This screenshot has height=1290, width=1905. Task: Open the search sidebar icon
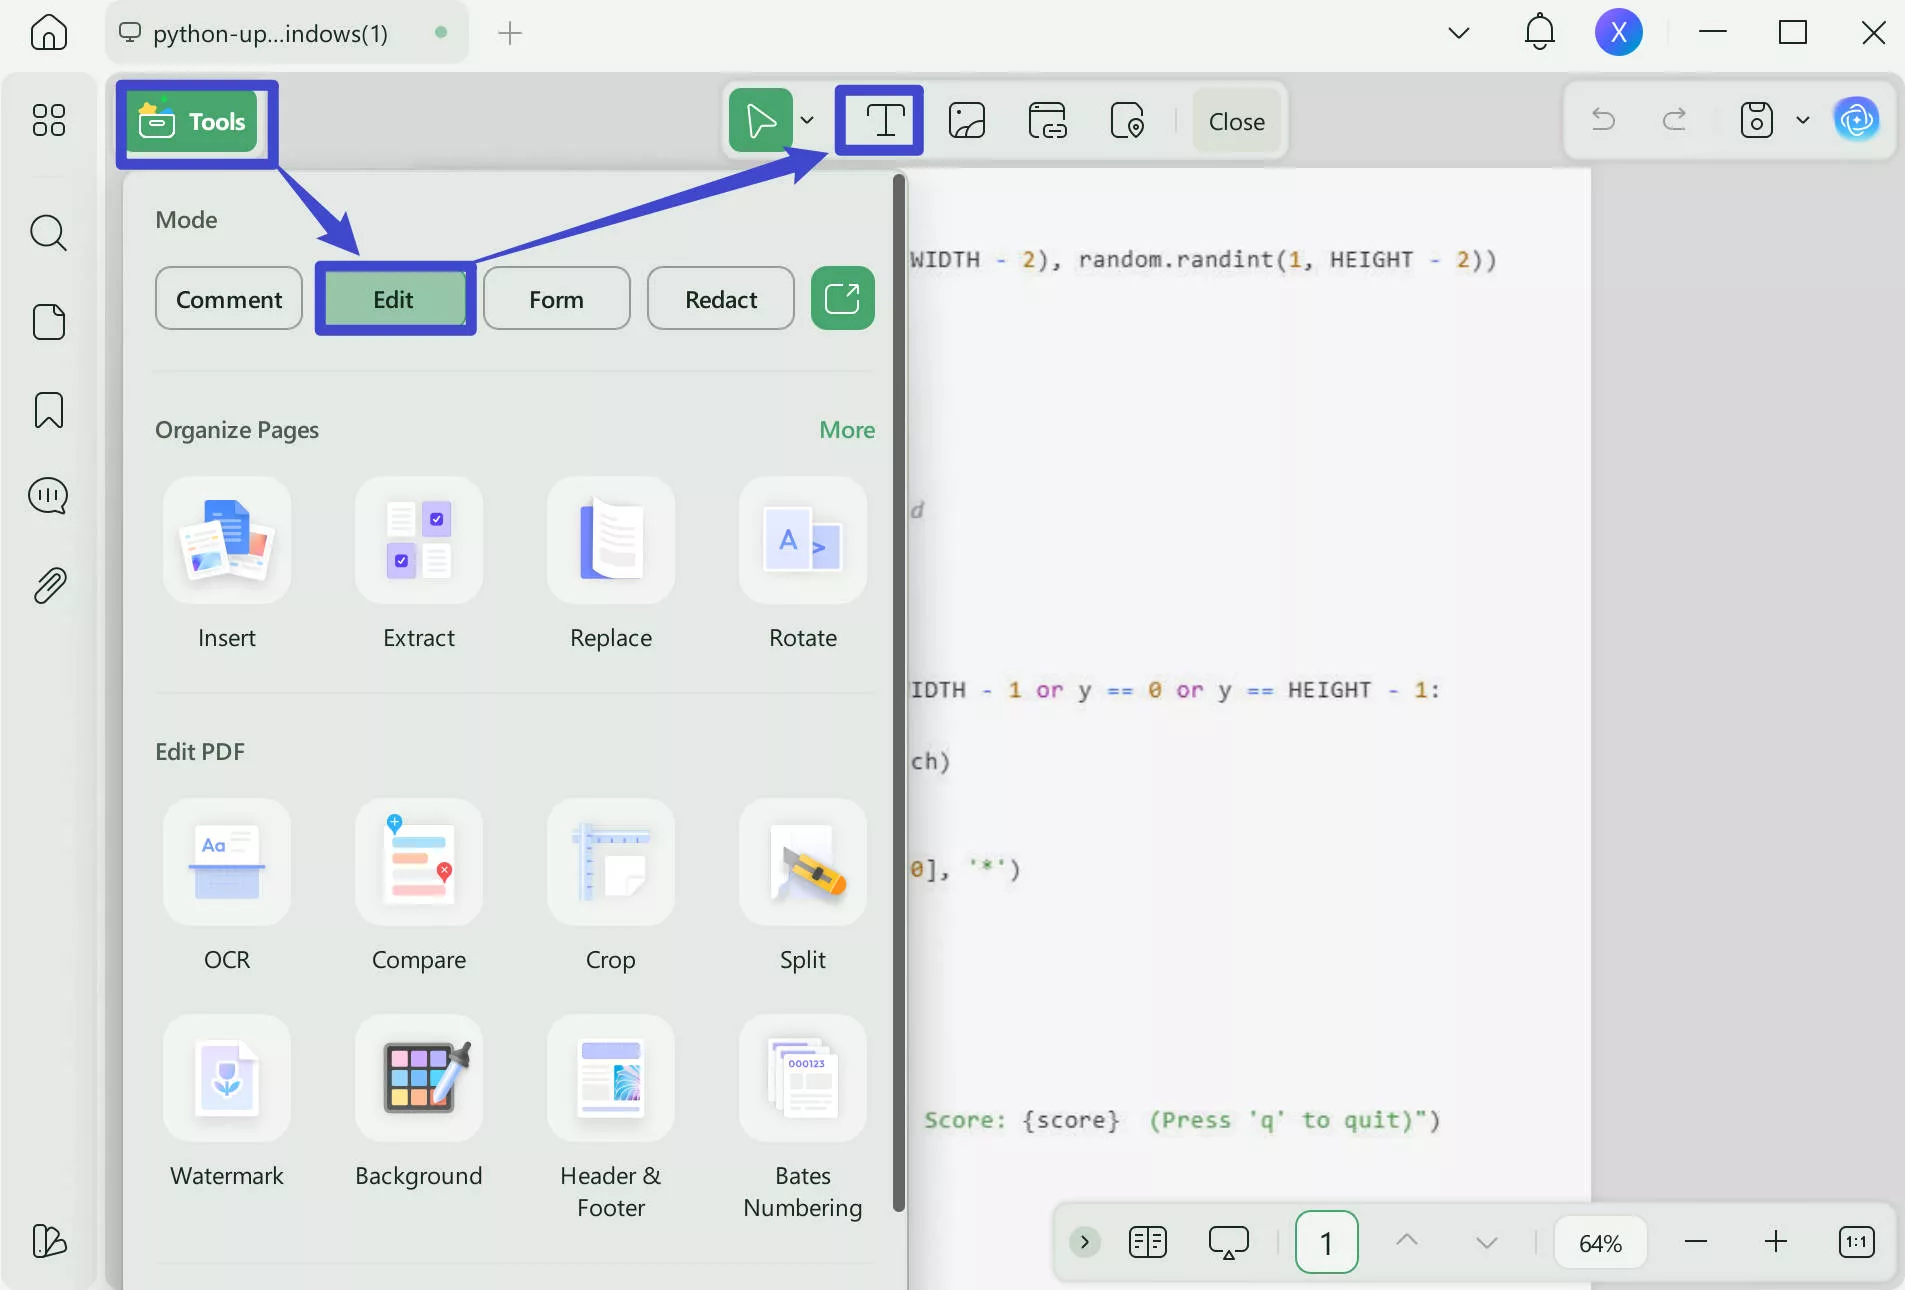coord(48,232)
